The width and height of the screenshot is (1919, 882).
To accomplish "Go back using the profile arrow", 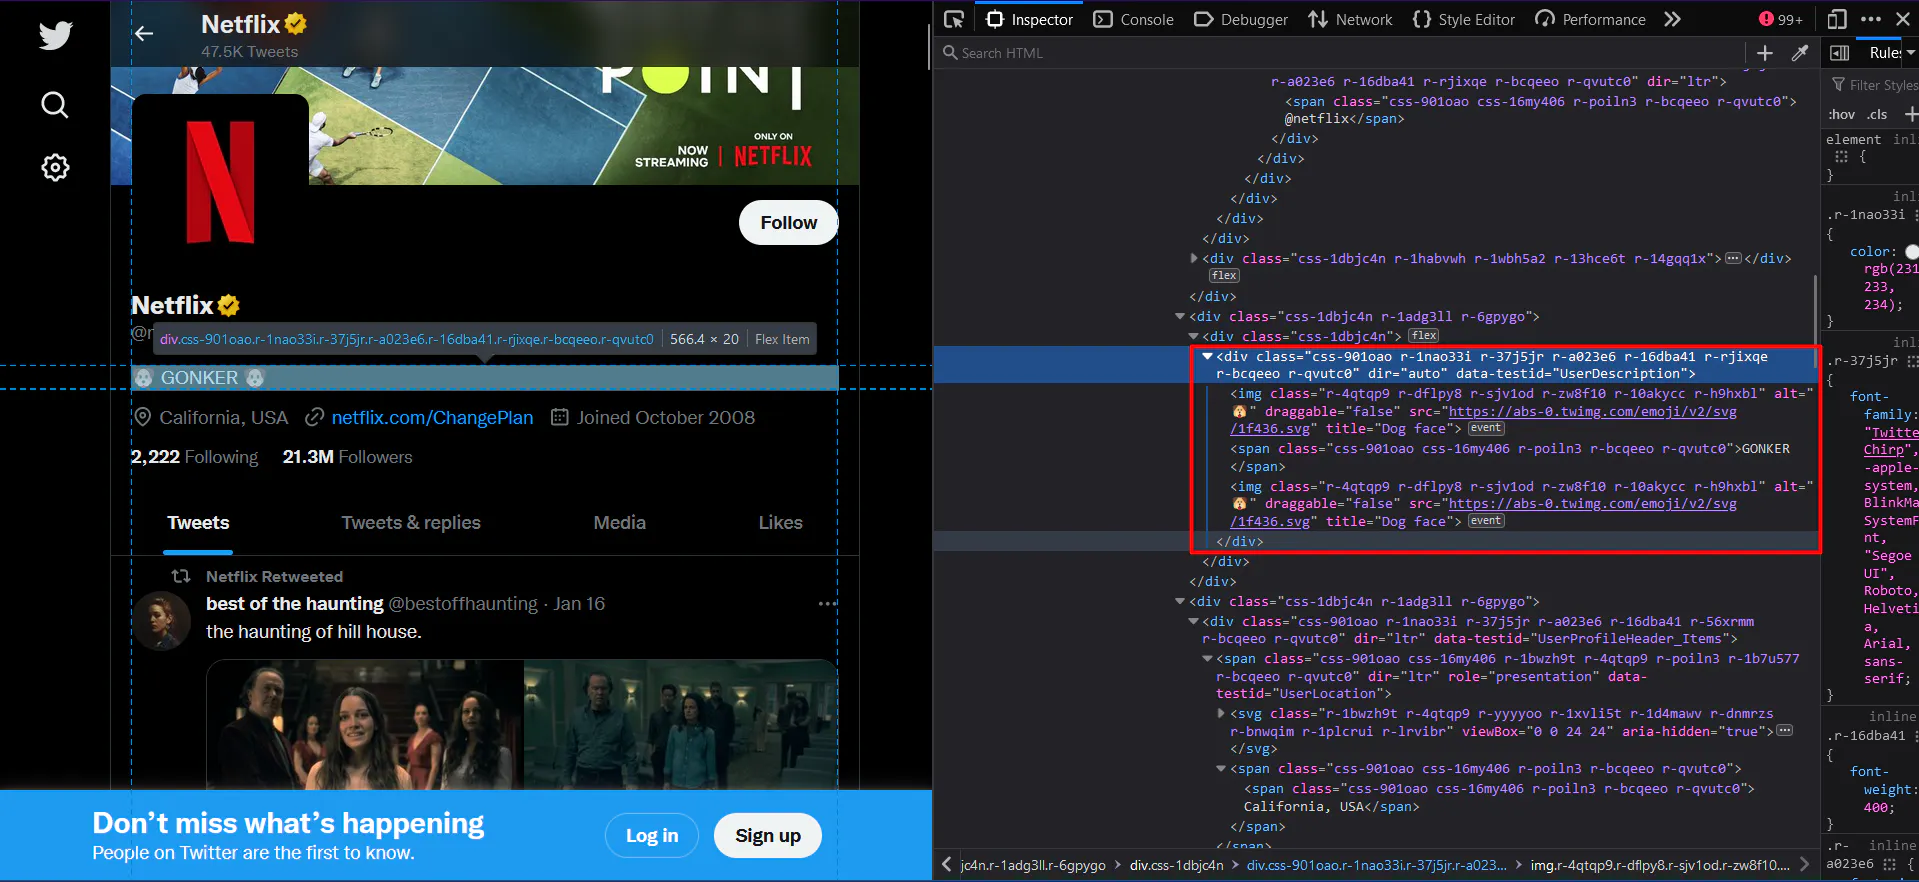I will (x=144, y=34).
